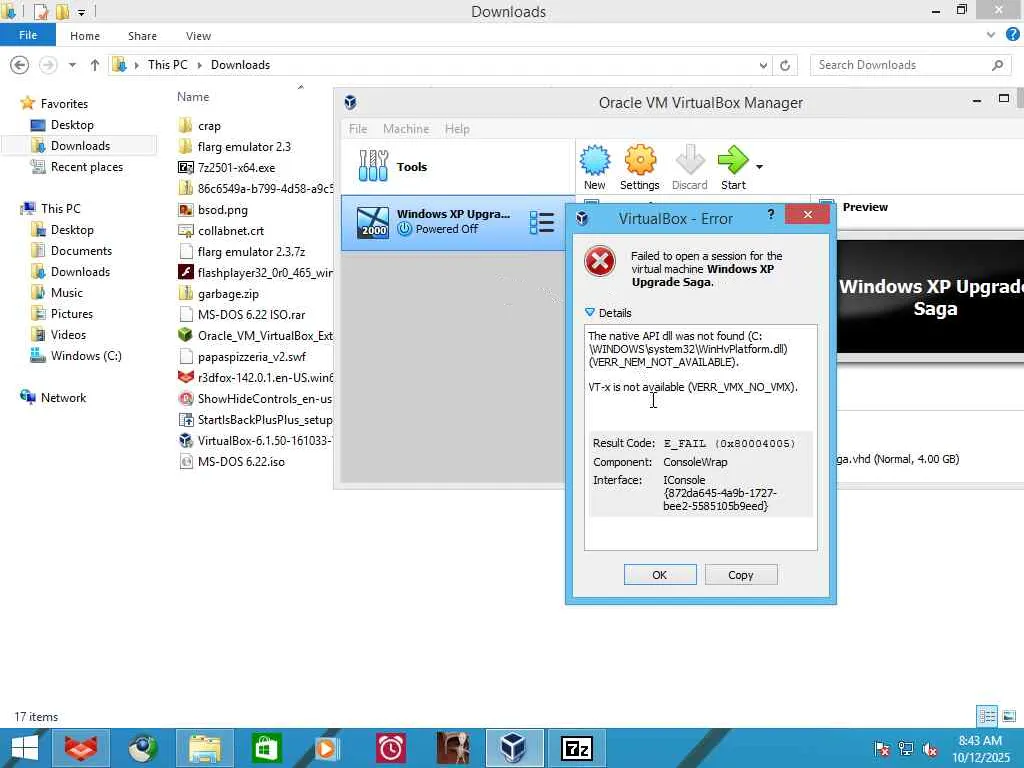The height and width of the screenshot is (768, 1024).
Task: Select 7z2501-x64.exe file
Action: point(236,167)
